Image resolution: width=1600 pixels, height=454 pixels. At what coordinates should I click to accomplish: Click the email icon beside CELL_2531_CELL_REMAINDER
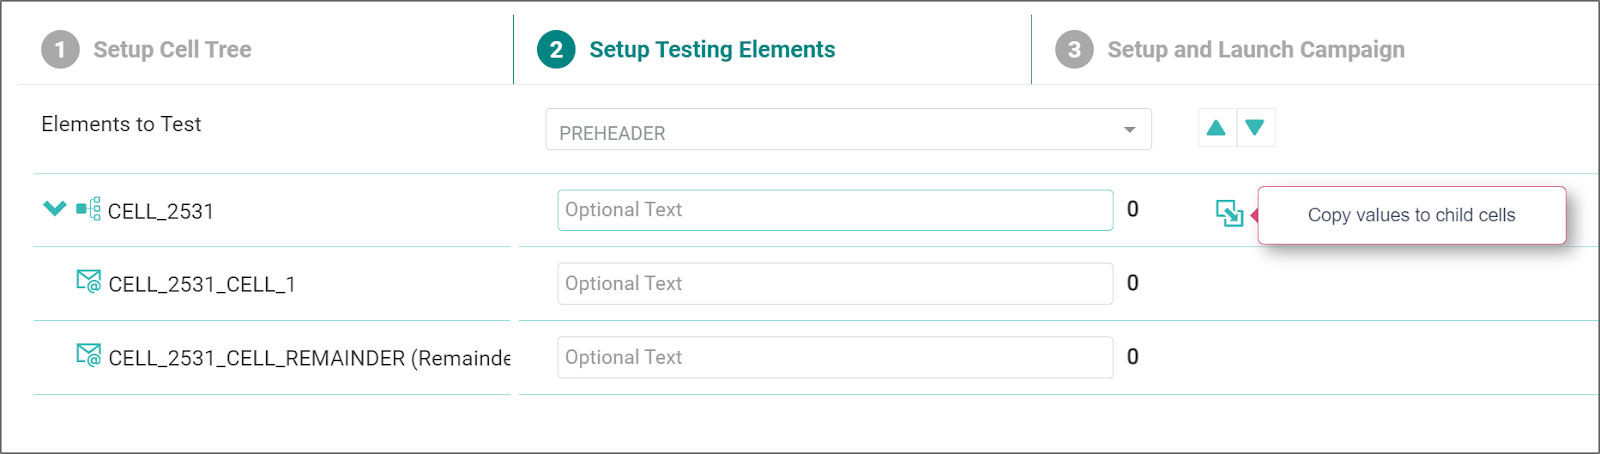(x=89, y=355)
